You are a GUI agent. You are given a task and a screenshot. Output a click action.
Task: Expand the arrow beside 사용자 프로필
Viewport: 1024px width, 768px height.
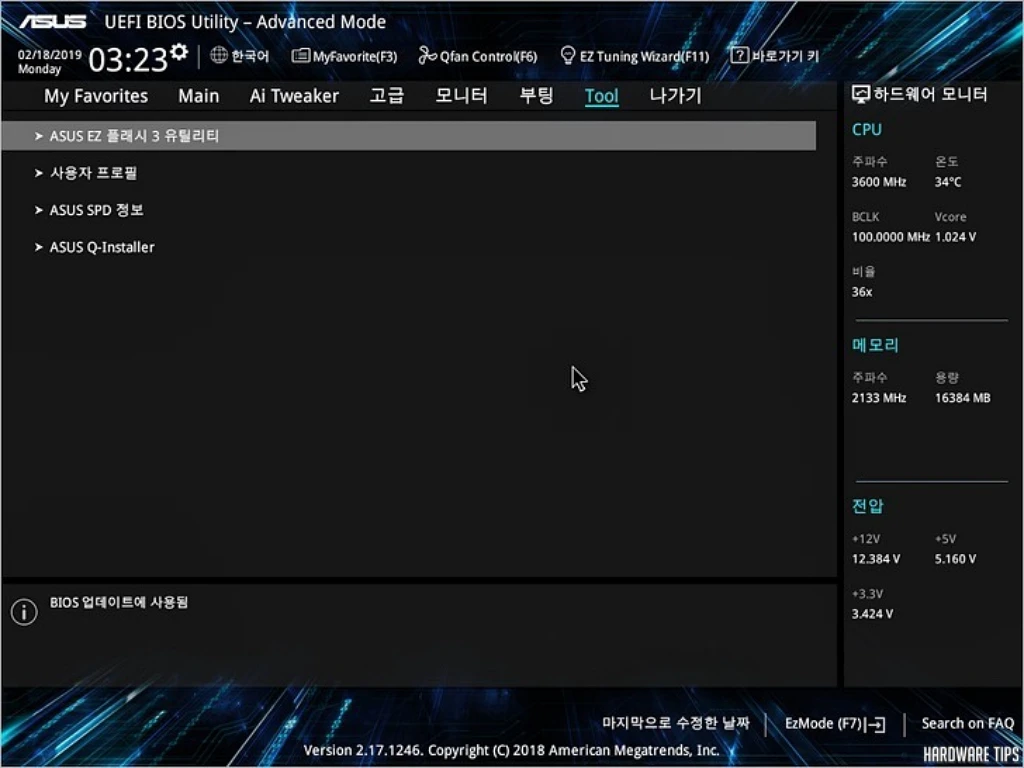(x=39, y=174)
